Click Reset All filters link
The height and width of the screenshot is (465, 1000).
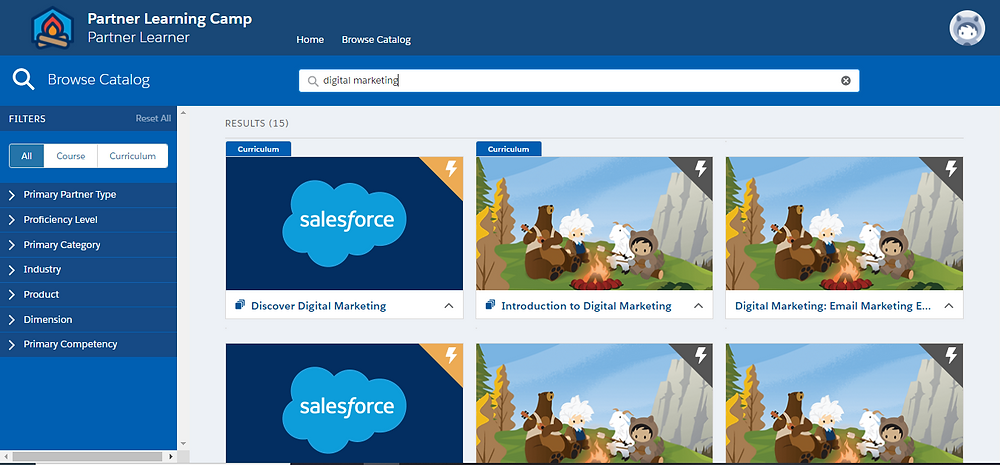[153, 118]
